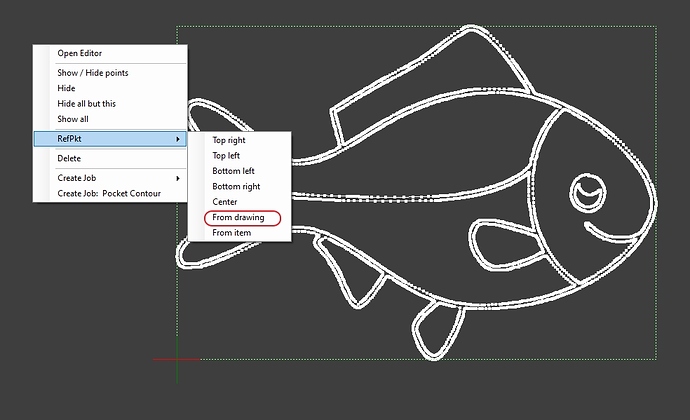
Task: Toggle Show / Hide points option
Action: (92, 73)
